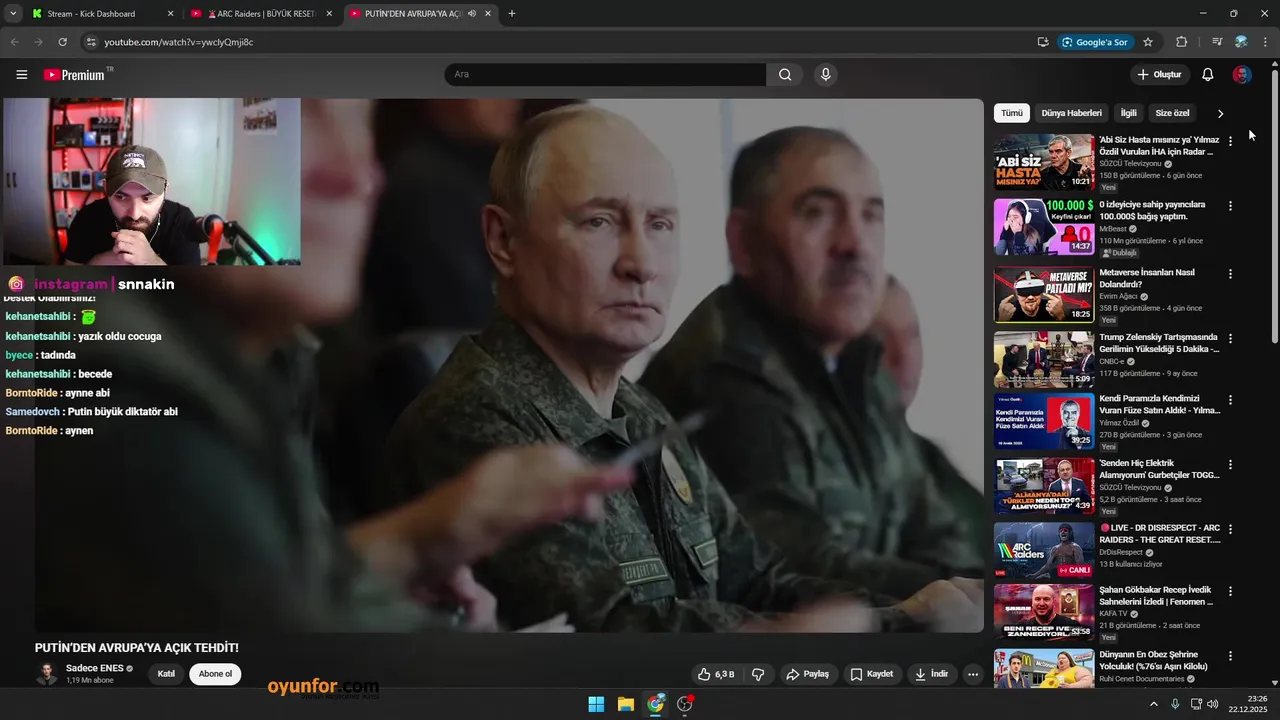Open options for DR DISRESPECT live video
Image resolution: width=1280 pixels, height=720 pixels.
[1230, 528]
